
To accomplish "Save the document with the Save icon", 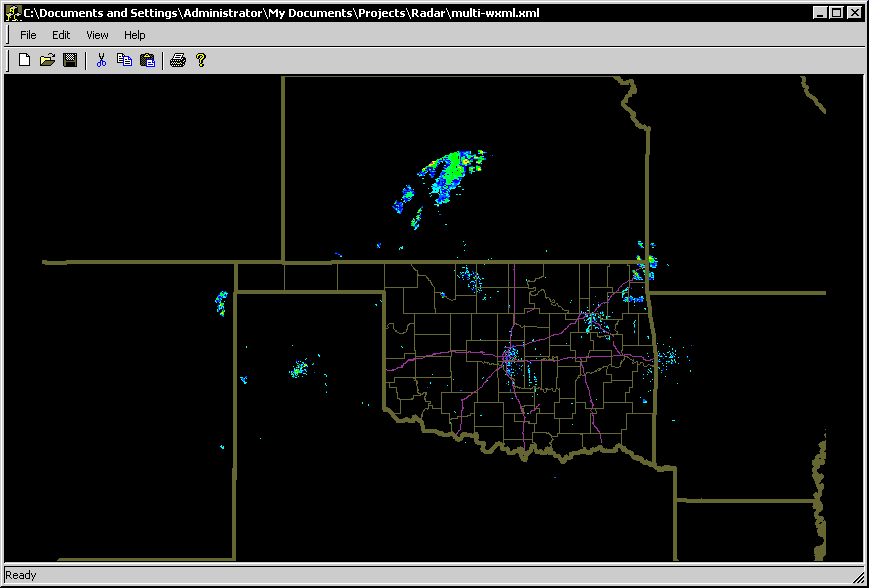I will point(69,59).
